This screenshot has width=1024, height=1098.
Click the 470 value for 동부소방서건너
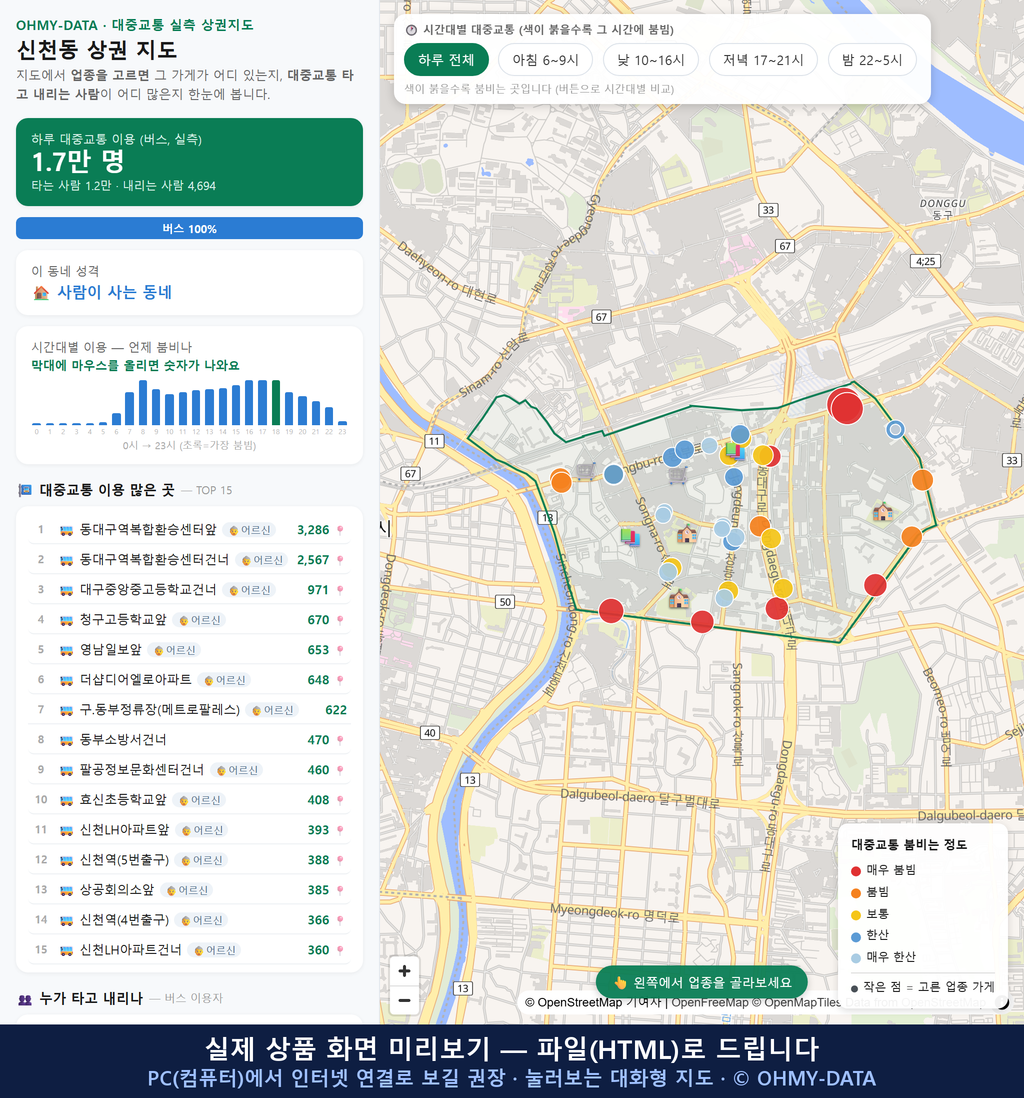[x=318, y=740]
